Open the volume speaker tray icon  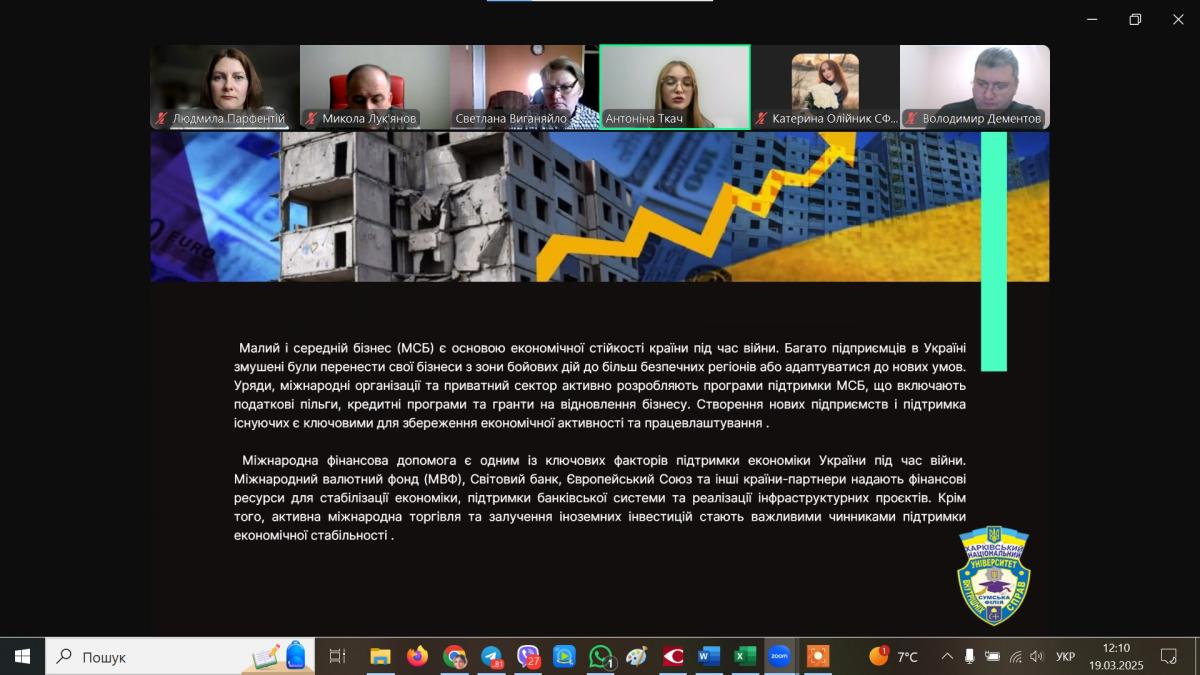1037,656
